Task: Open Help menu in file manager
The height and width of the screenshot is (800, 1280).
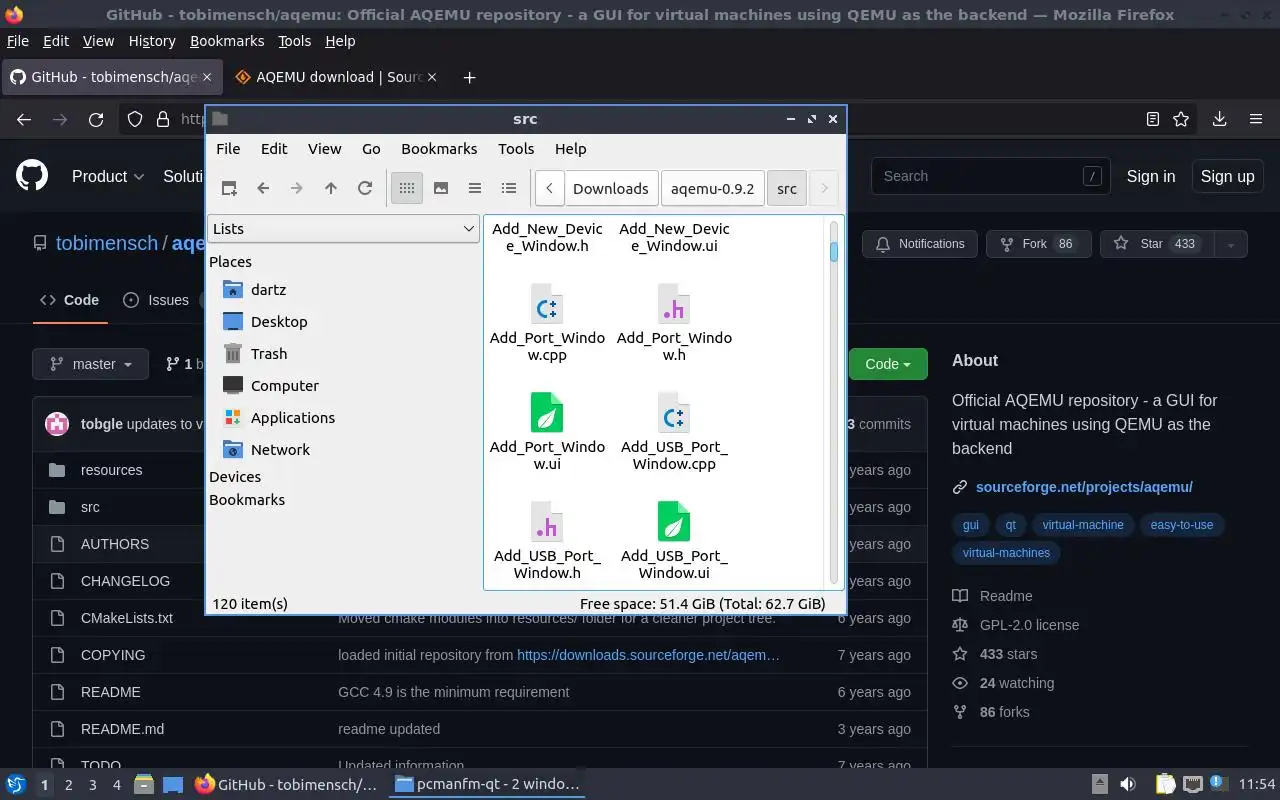Action: (570, 148)
